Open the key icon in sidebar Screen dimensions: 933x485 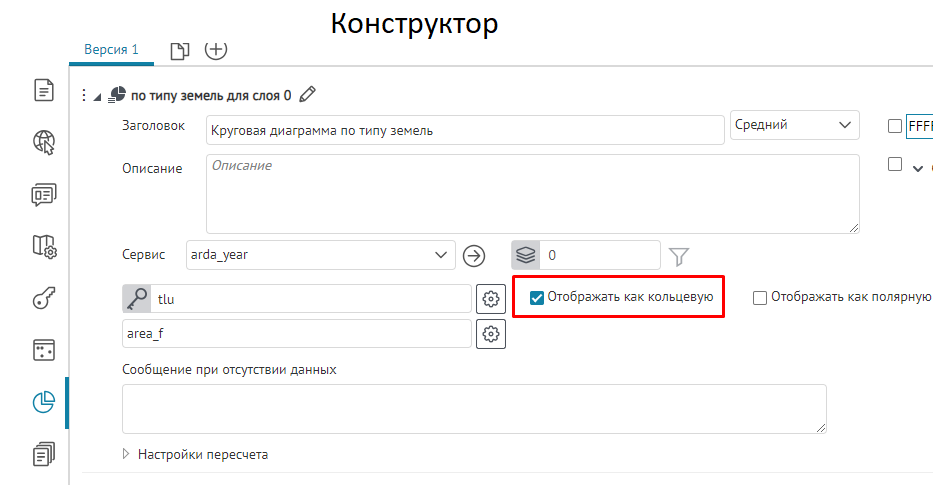click(x=44, y=298)
